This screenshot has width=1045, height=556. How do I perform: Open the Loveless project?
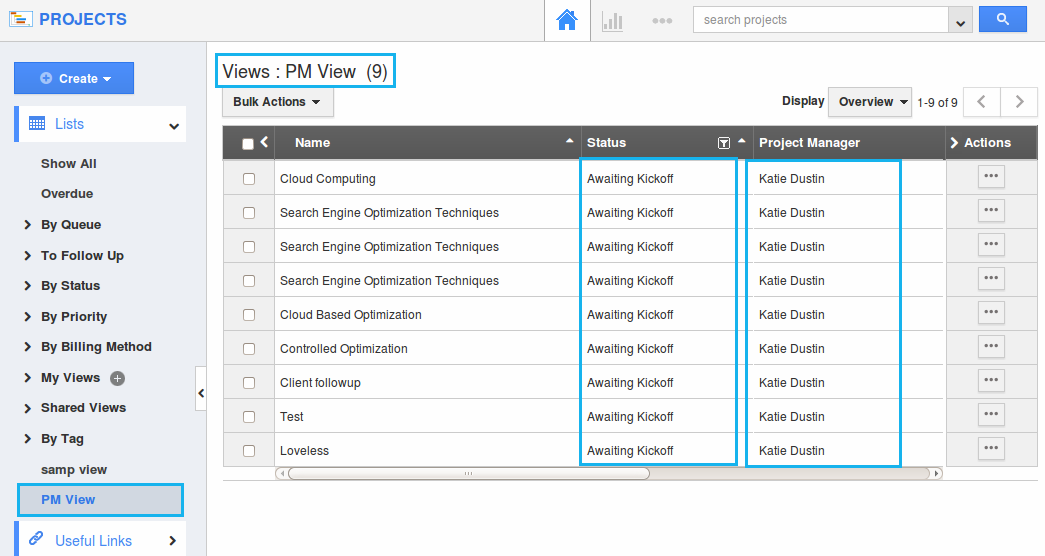pyautogui.click(x=304, y=451)
